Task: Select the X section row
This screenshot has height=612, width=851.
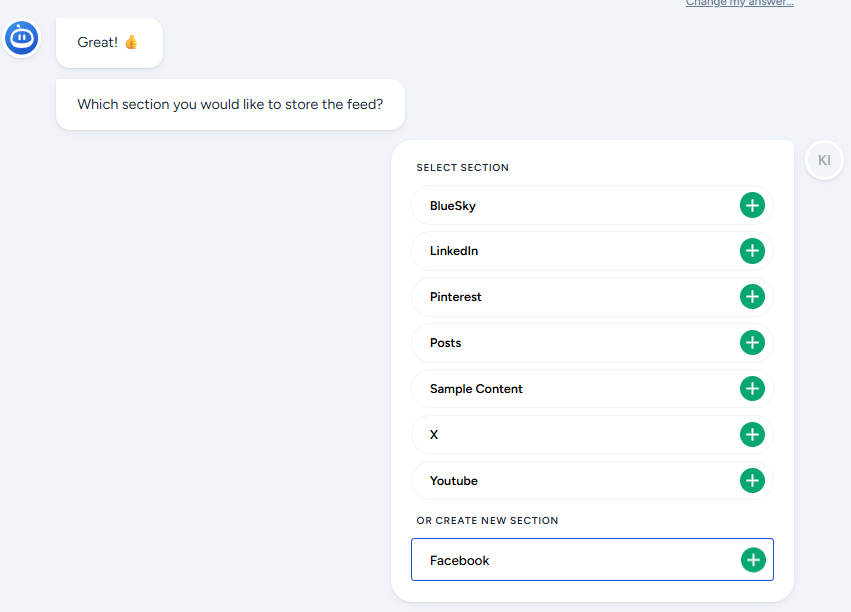Action: click(x=570, y=435)
